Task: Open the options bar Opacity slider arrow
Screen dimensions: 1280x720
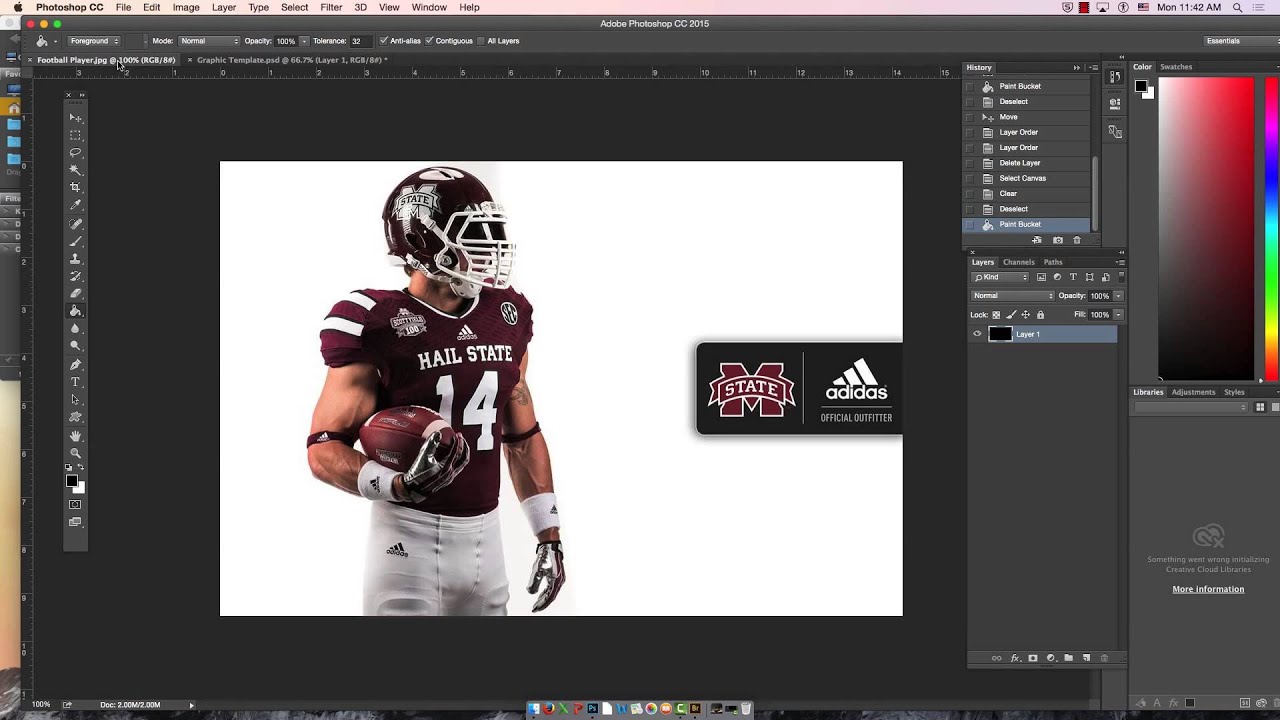Action: coord(304,41)
